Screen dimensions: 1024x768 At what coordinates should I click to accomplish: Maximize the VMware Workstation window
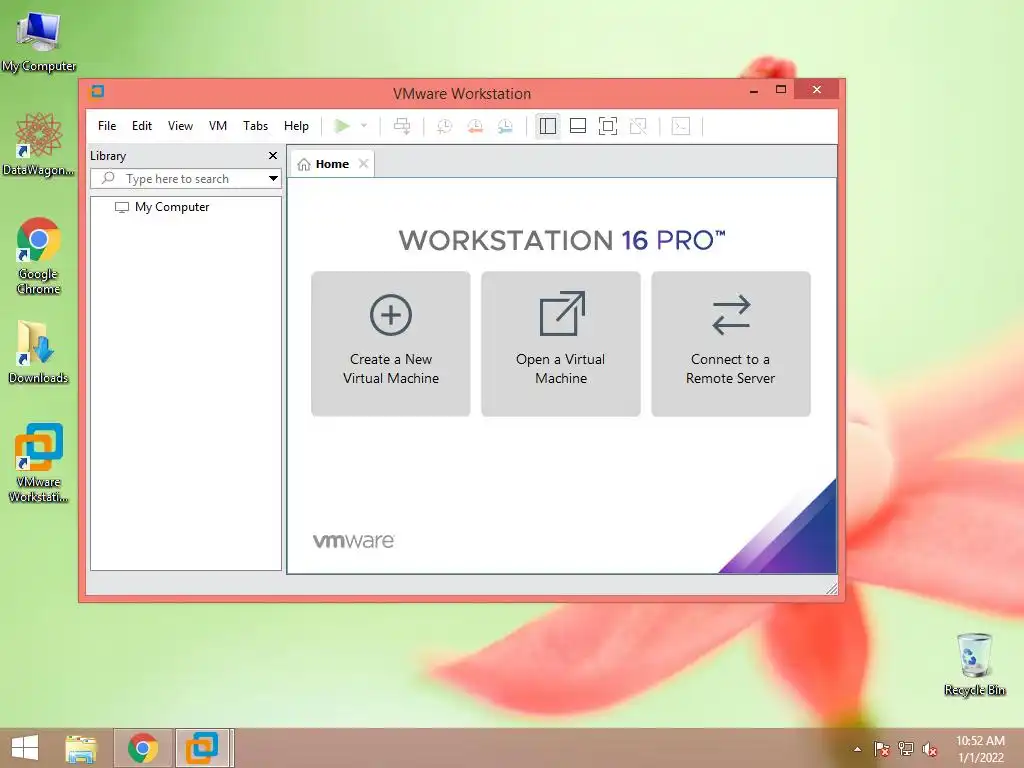pos(781,89)
